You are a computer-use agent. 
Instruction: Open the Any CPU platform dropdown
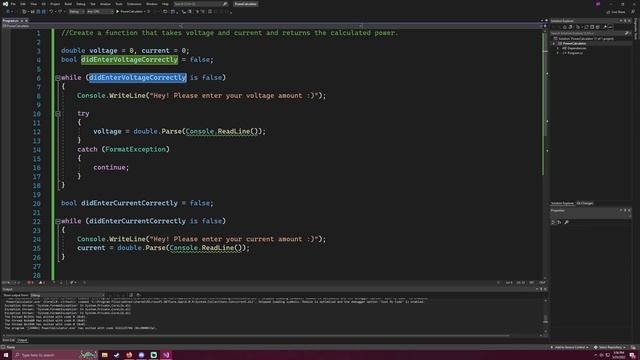[100, 12]
